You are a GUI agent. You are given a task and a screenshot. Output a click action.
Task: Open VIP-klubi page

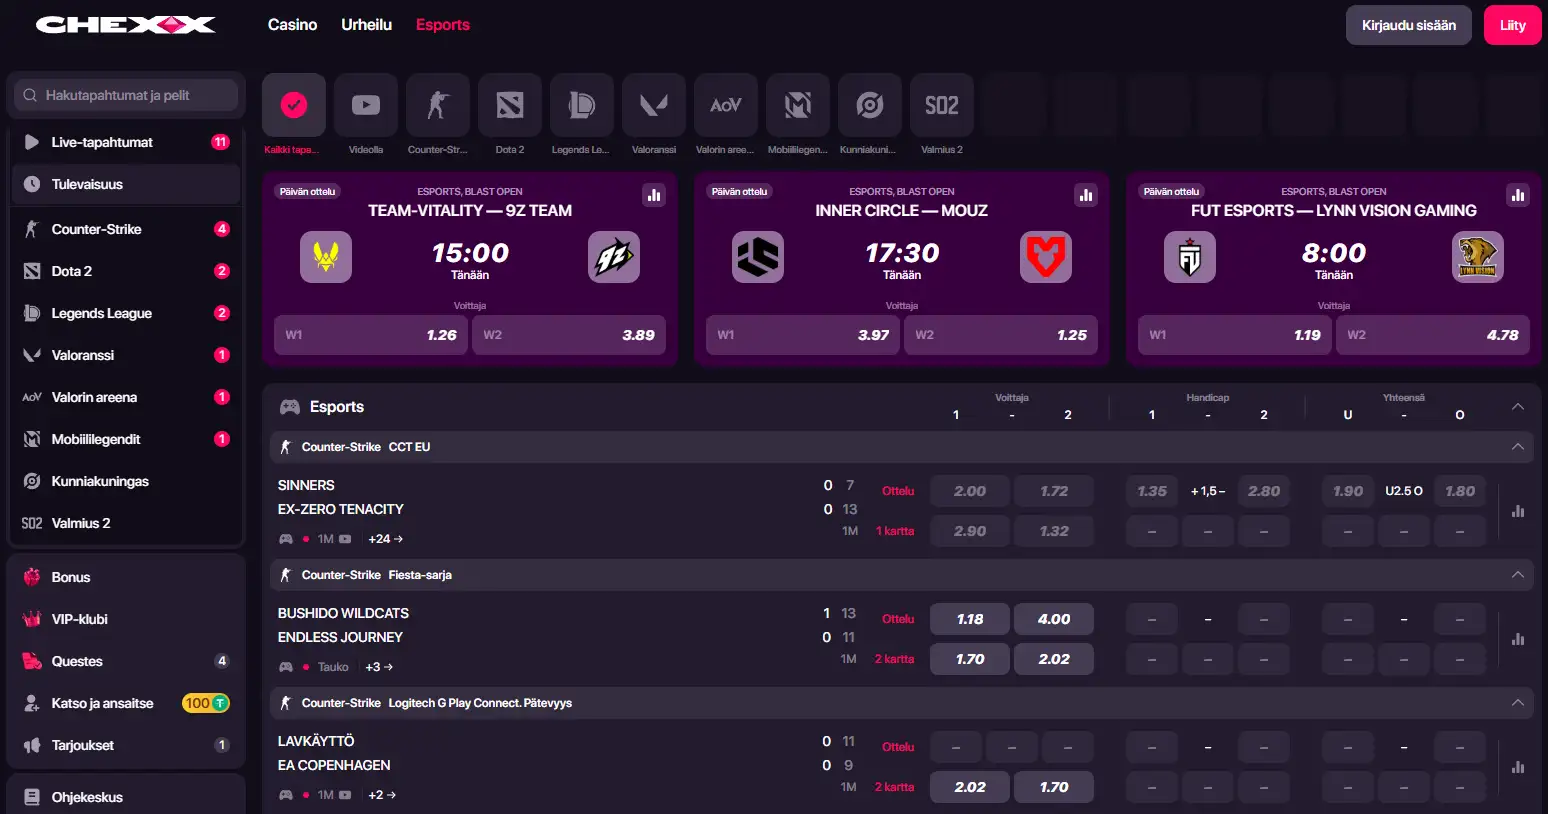pos(126,619)
